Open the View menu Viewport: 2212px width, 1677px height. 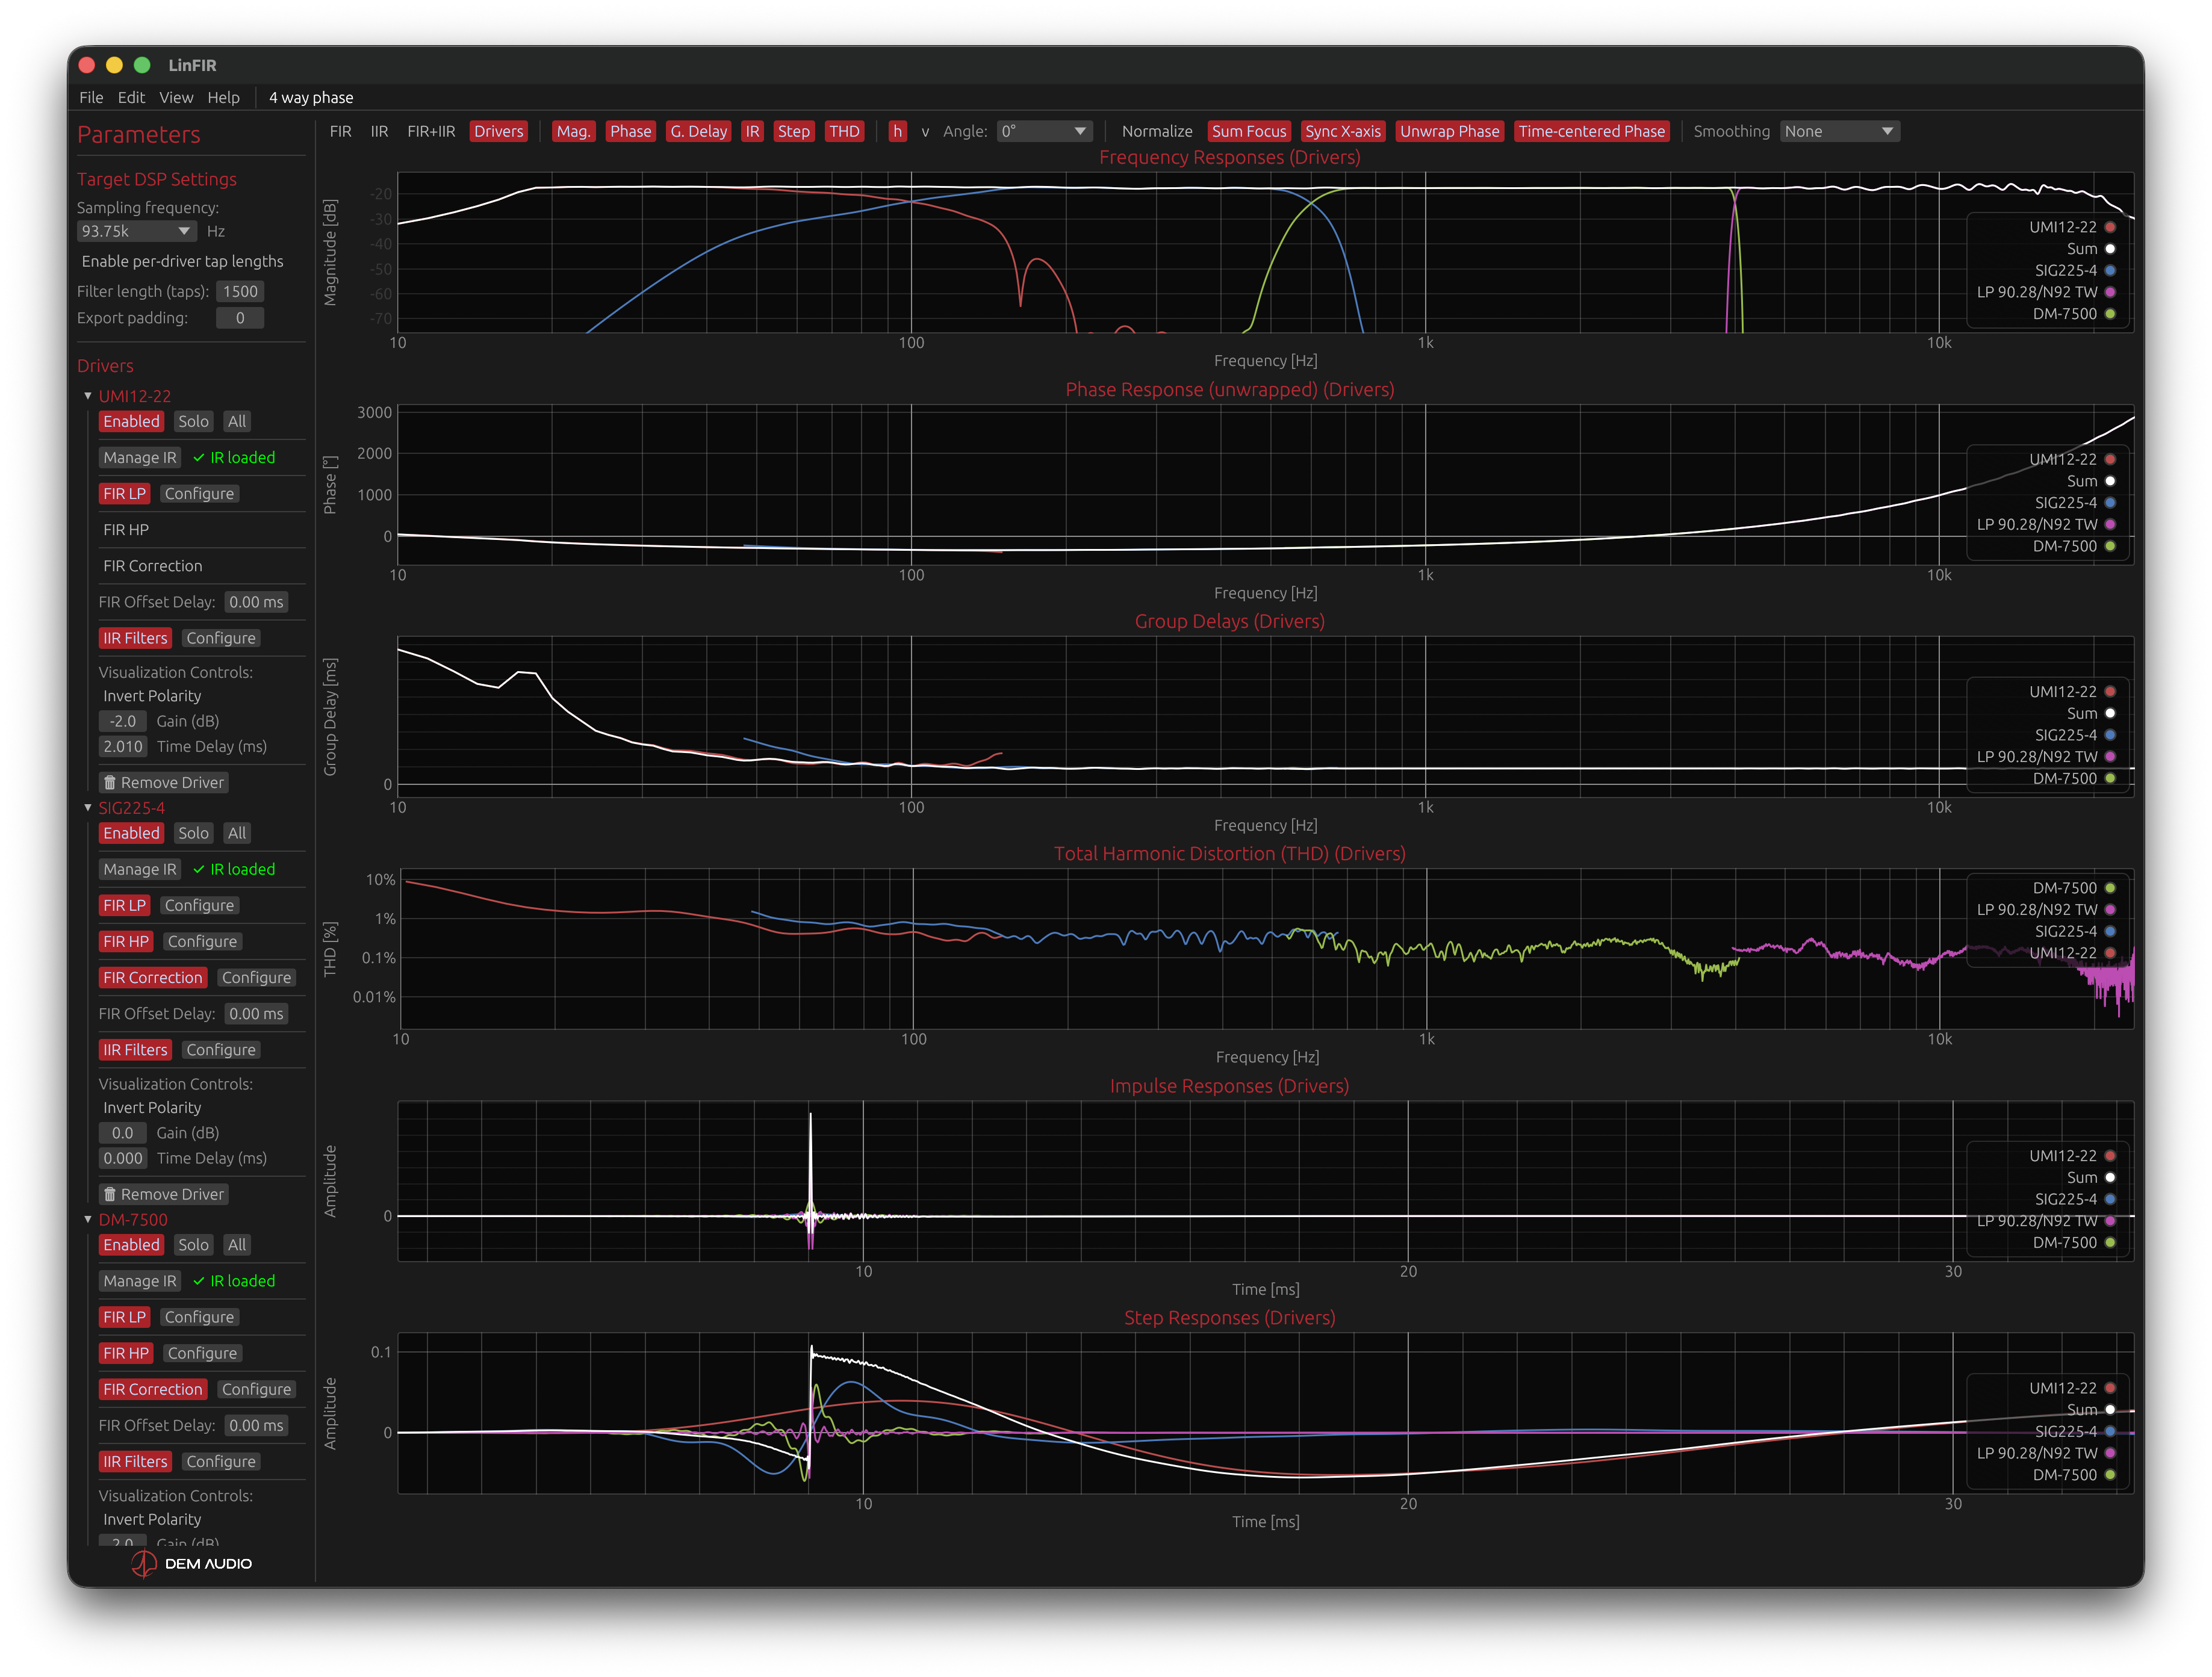[176, 97]
